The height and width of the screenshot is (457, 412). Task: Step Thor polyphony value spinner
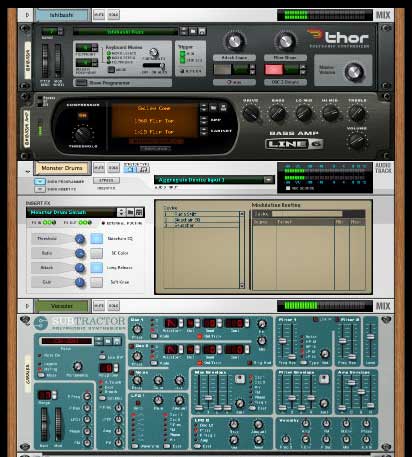94,48
